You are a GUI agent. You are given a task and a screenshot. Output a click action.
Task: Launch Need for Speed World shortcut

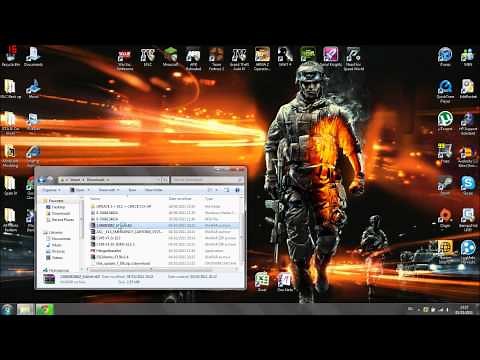(354, 59)
